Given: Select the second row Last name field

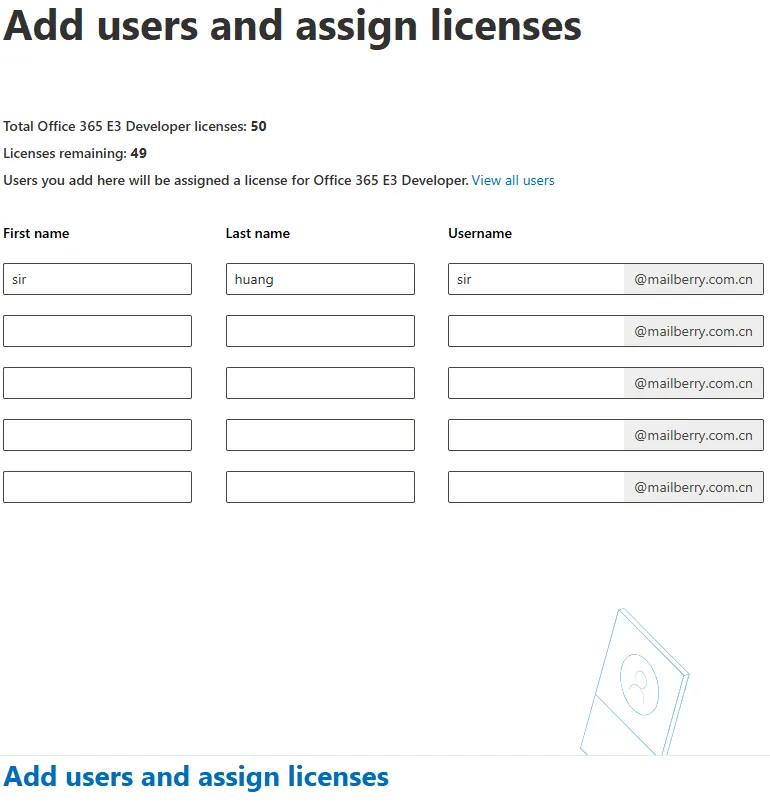Looking at the screenshot, I should click(320, 331).
